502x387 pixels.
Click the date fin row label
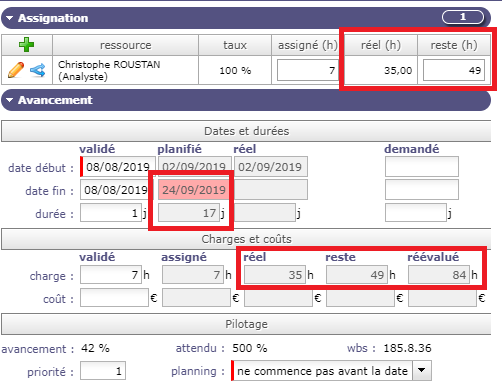[x=49, y=191]
